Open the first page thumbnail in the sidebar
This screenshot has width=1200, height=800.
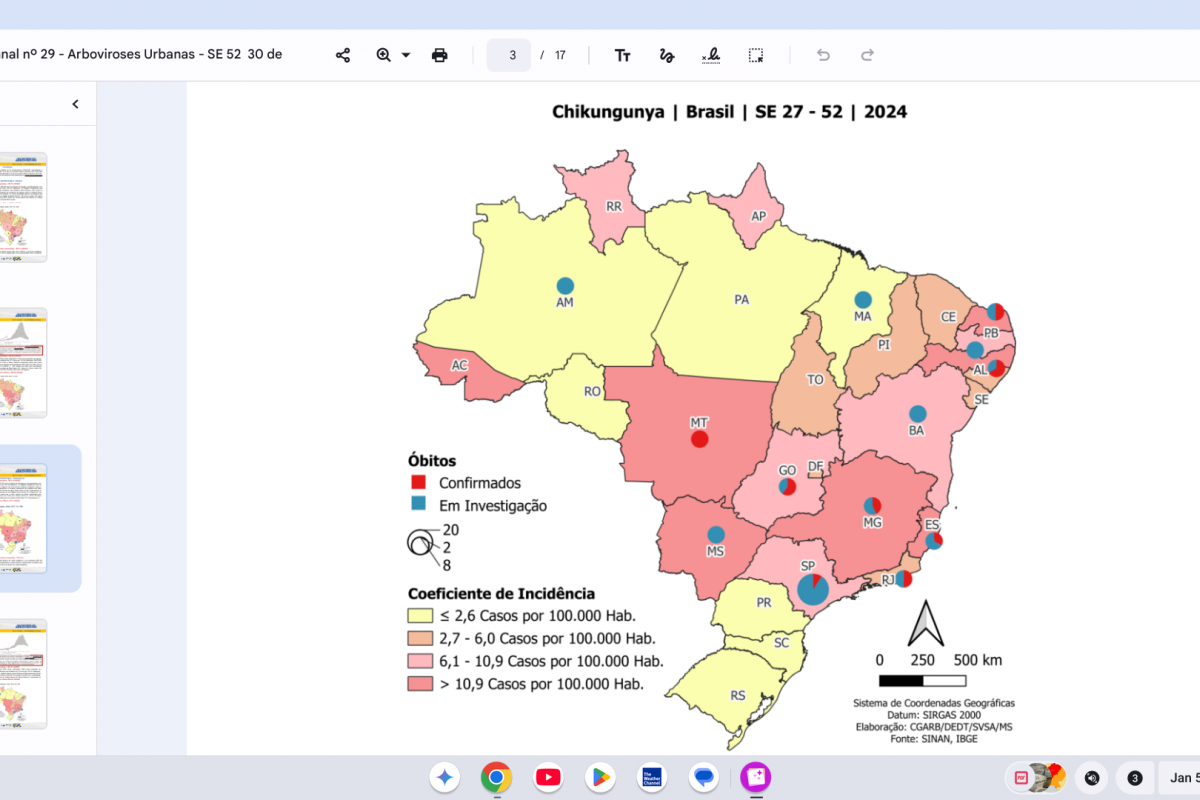click(x=23, y=207)
